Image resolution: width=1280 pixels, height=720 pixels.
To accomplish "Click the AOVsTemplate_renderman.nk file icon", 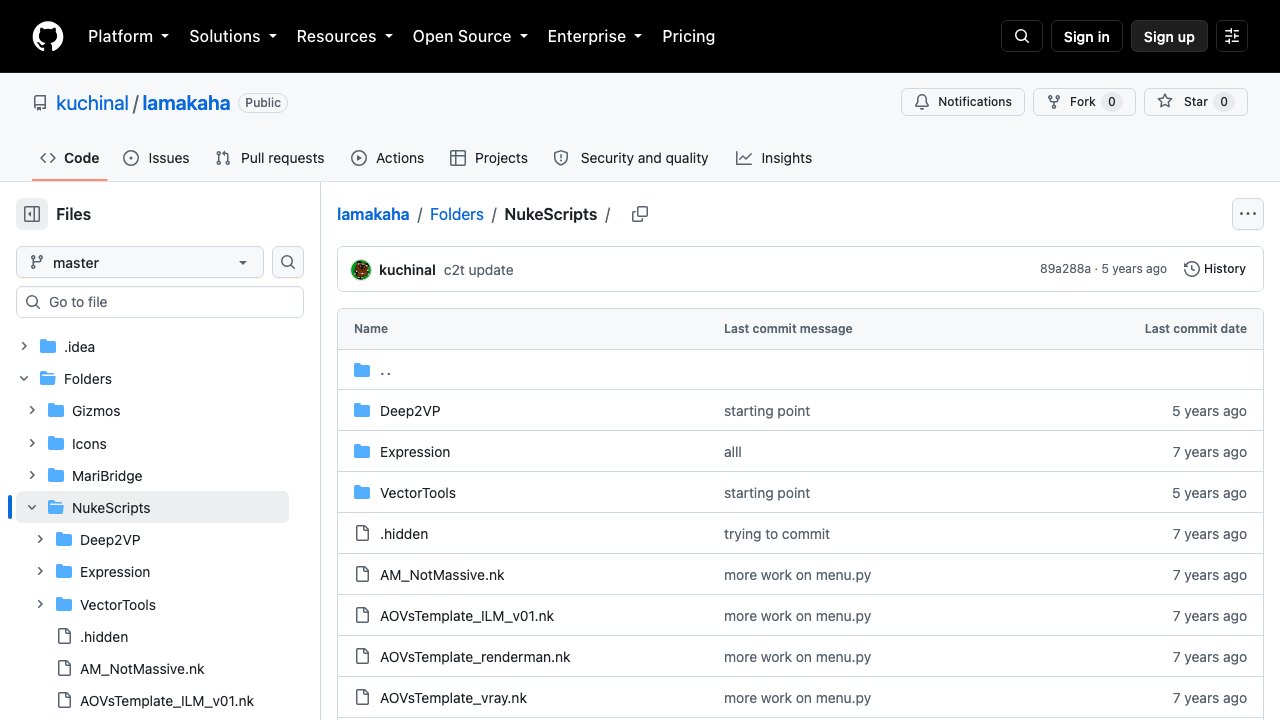I will [x=362, y=657].
